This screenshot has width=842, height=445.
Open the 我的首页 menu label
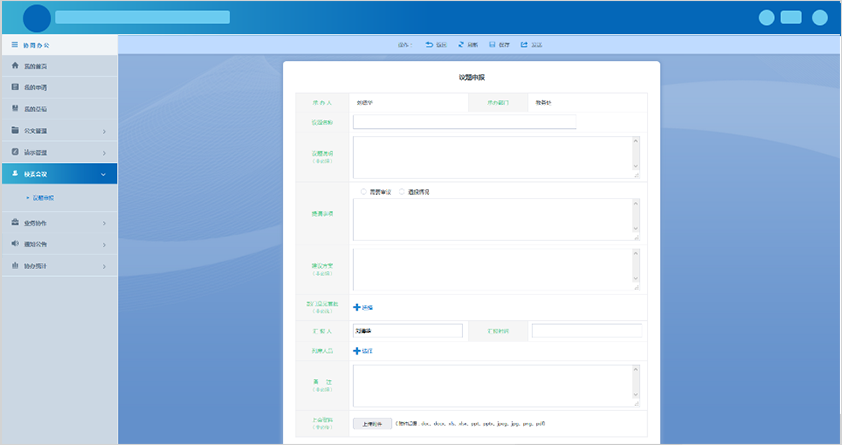click(x=35, y=66)
